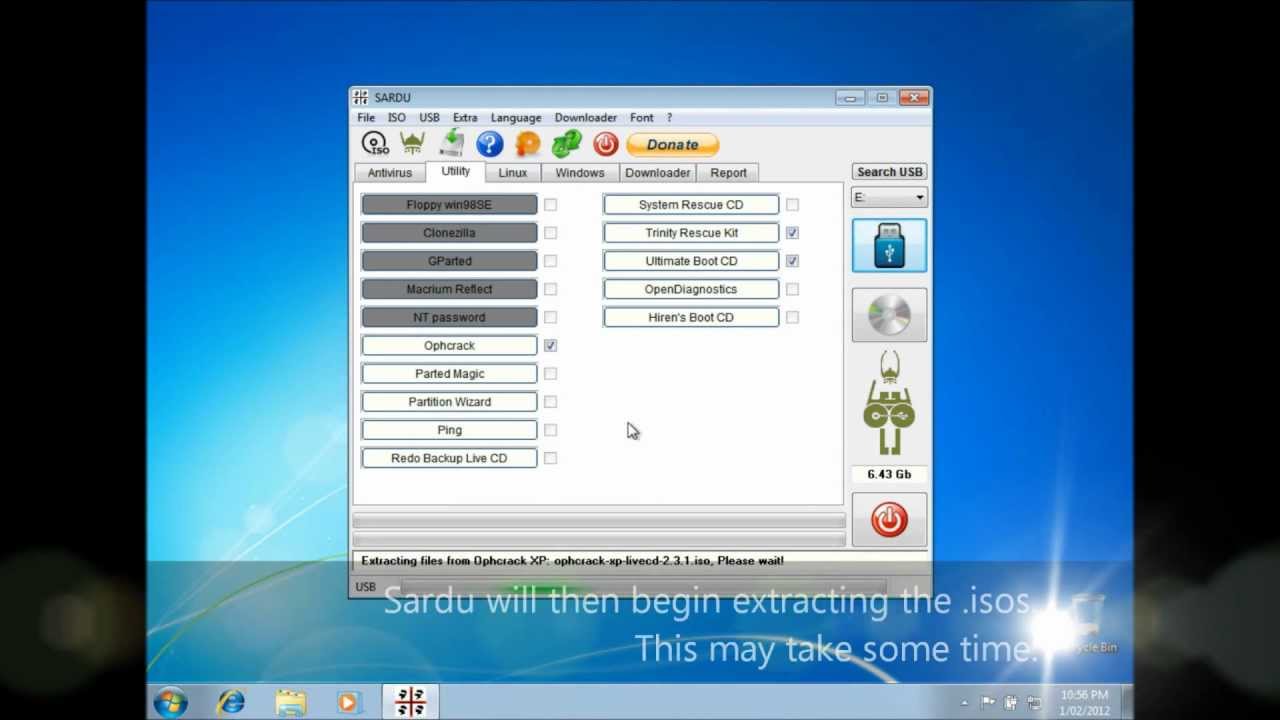The height and width of the screenshot is (720, 1280).
Task: Click the Parted Magic button
Action: point(449,373)
